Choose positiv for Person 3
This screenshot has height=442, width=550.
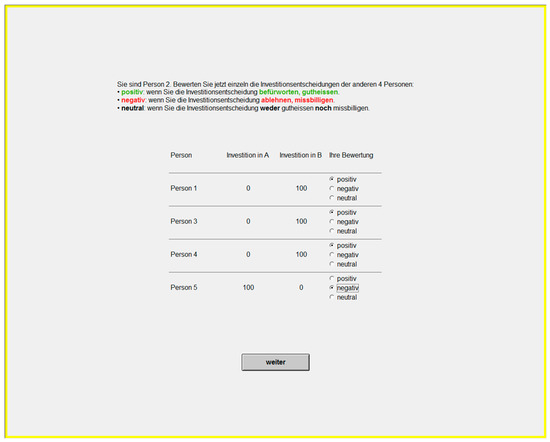(331, 212)
